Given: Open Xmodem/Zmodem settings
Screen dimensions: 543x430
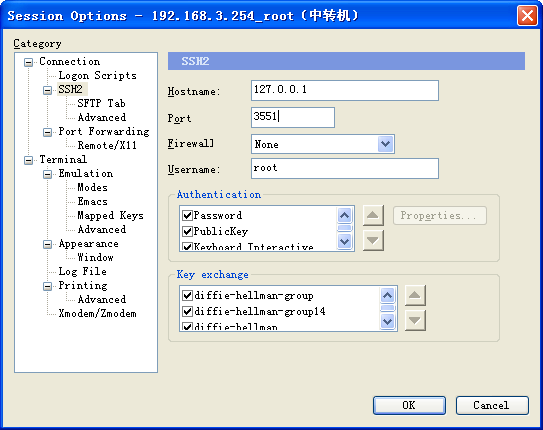Looking at the screenshot, I should coord(97,314).
